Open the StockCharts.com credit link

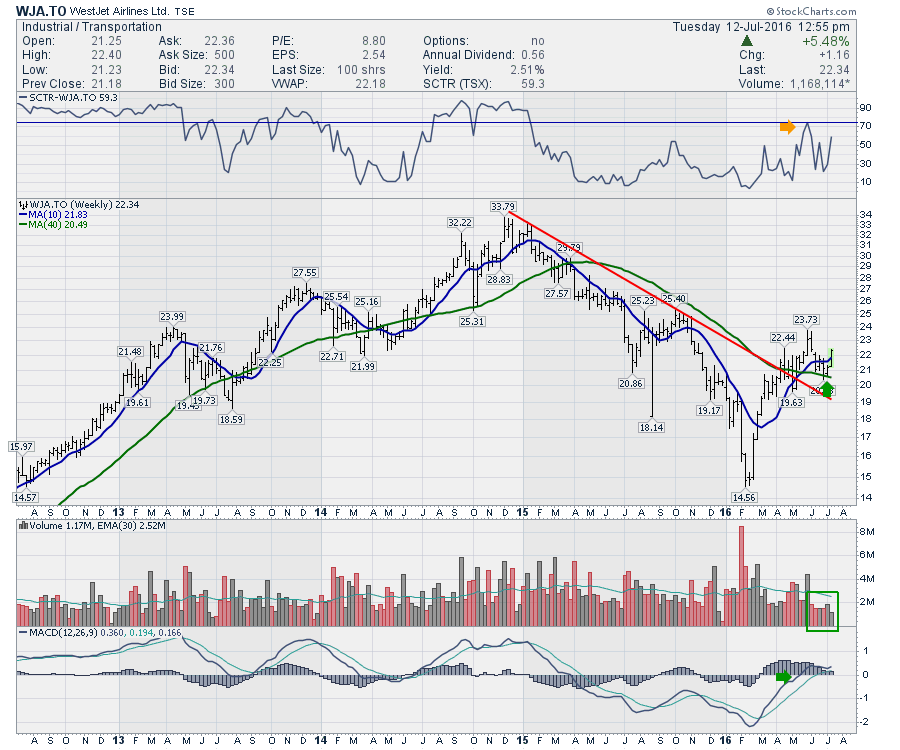[811, 11]
